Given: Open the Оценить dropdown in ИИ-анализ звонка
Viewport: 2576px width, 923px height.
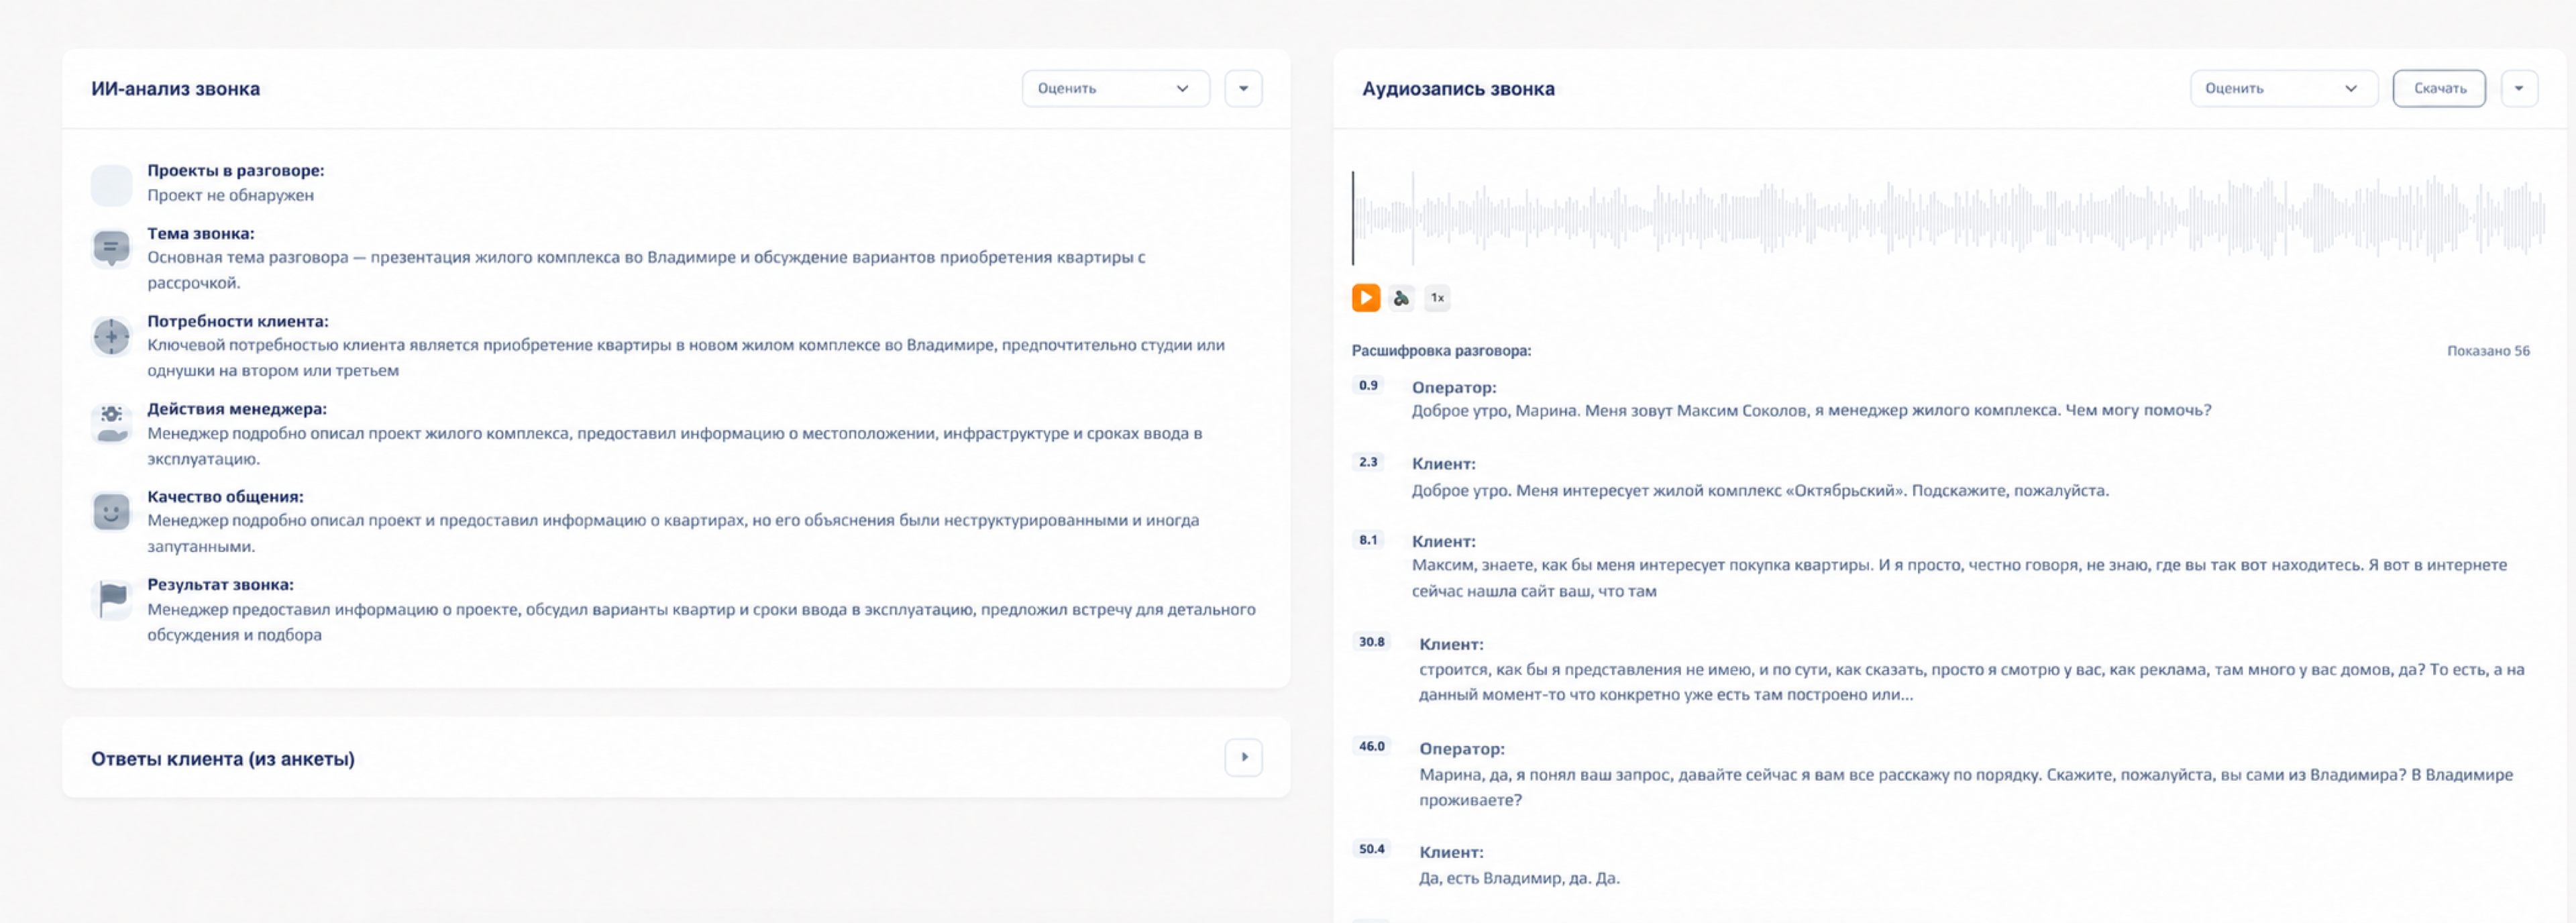Looking at the screenshot, I should pyautogui.click(x=1115, y=89).
